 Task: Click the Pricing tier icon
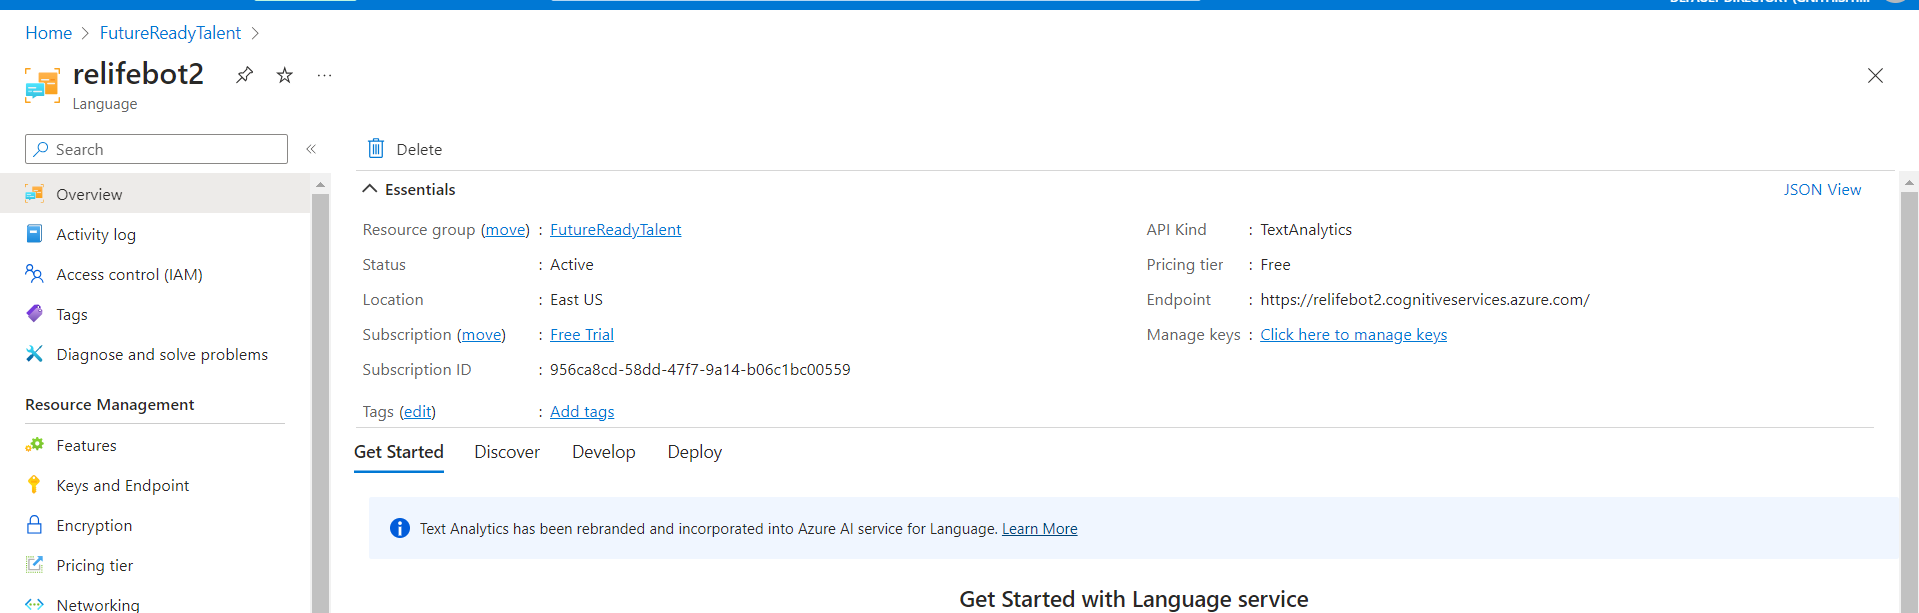[34, 565]
